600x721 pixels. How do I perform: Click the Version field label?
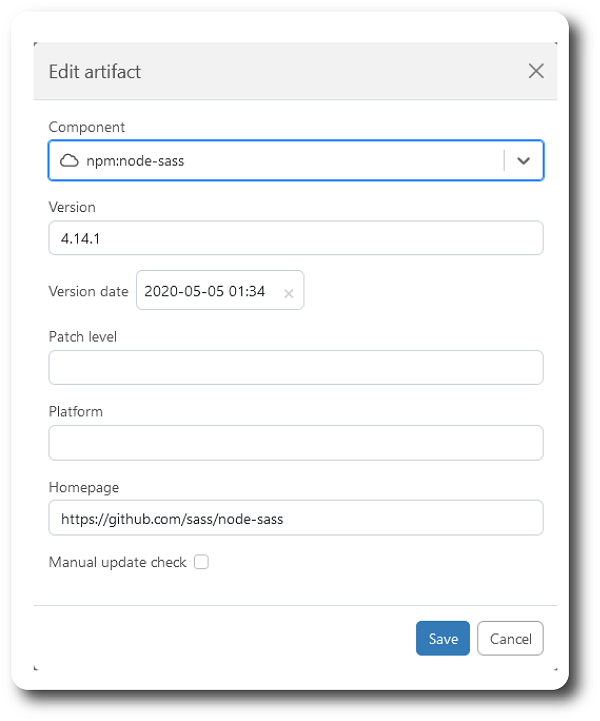(x=72, y=207)
